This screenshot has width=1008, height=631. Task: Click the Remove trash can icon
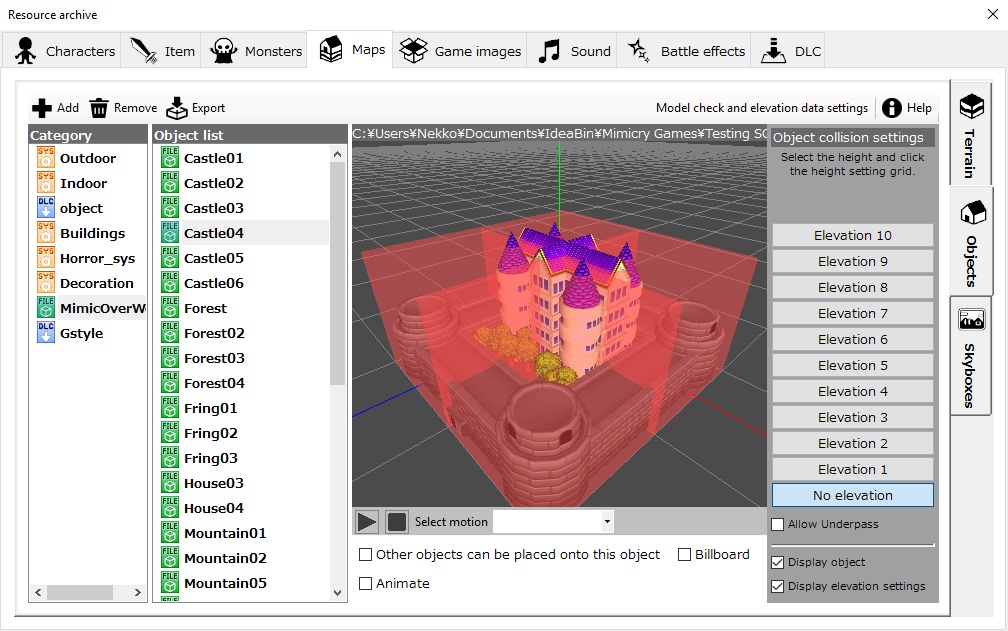click(99, 108)
